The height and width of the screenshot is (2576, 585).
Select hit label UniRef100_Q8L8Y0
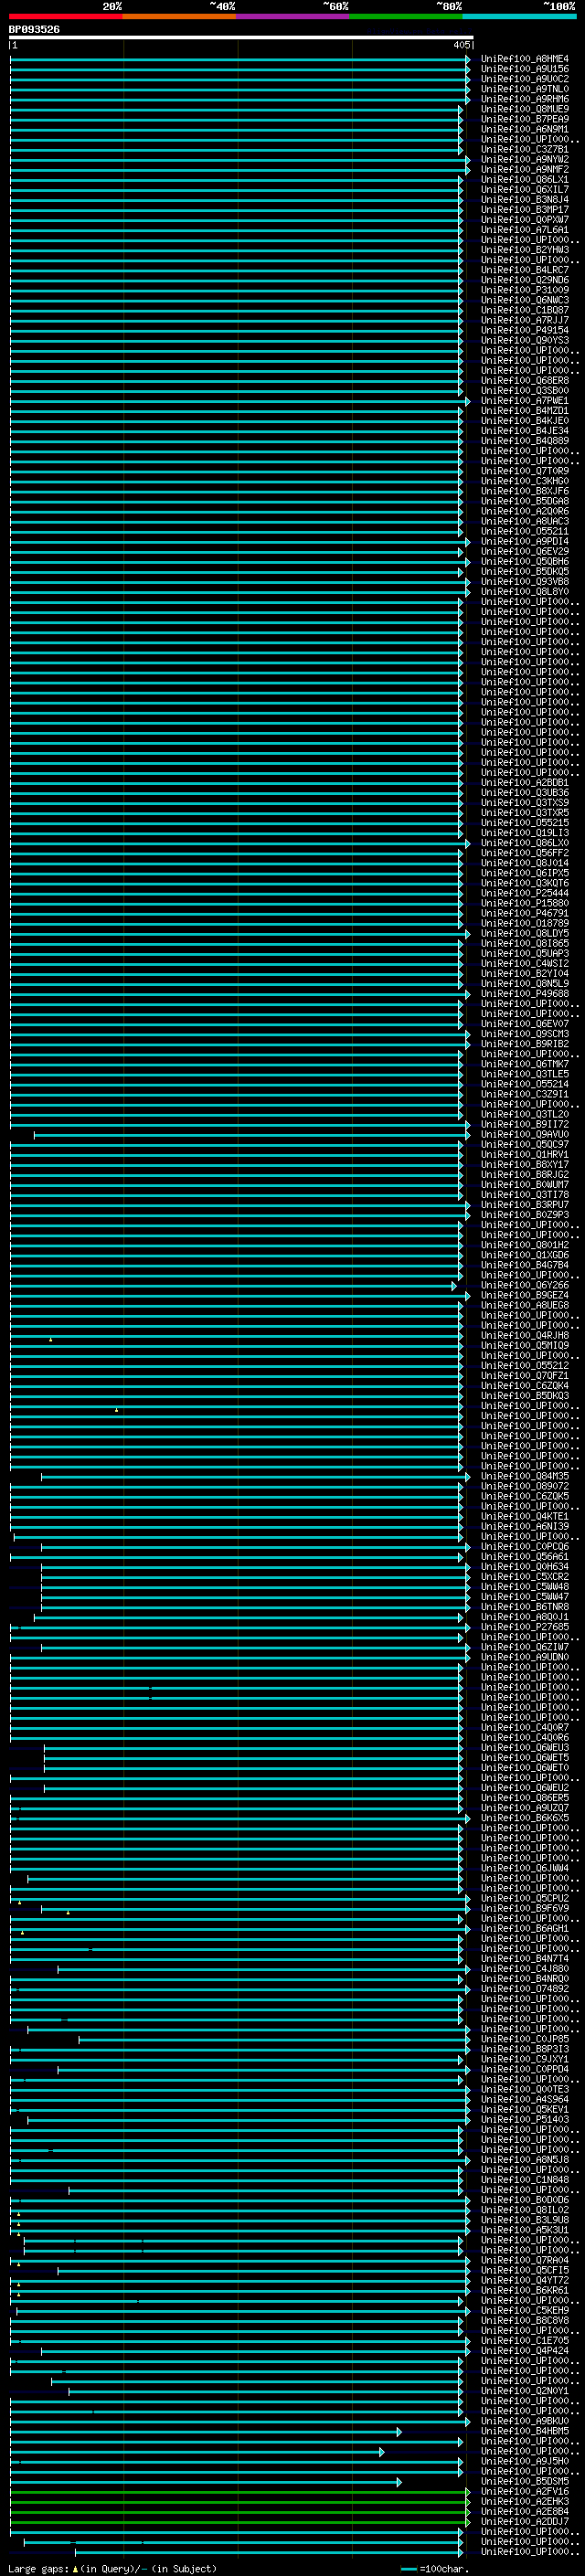524,591
